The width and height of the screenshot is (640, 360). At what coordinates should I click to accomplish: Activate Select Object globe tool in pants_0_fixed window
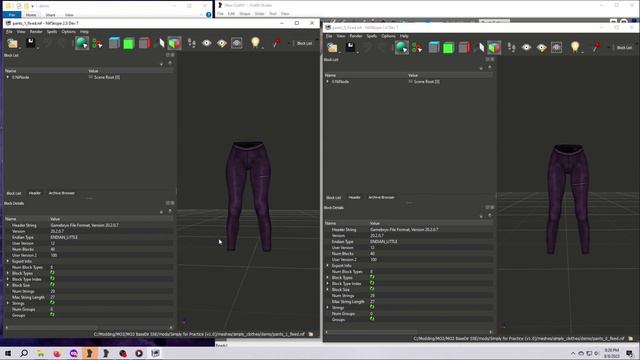pyautogui.click(x=402, y=47)
